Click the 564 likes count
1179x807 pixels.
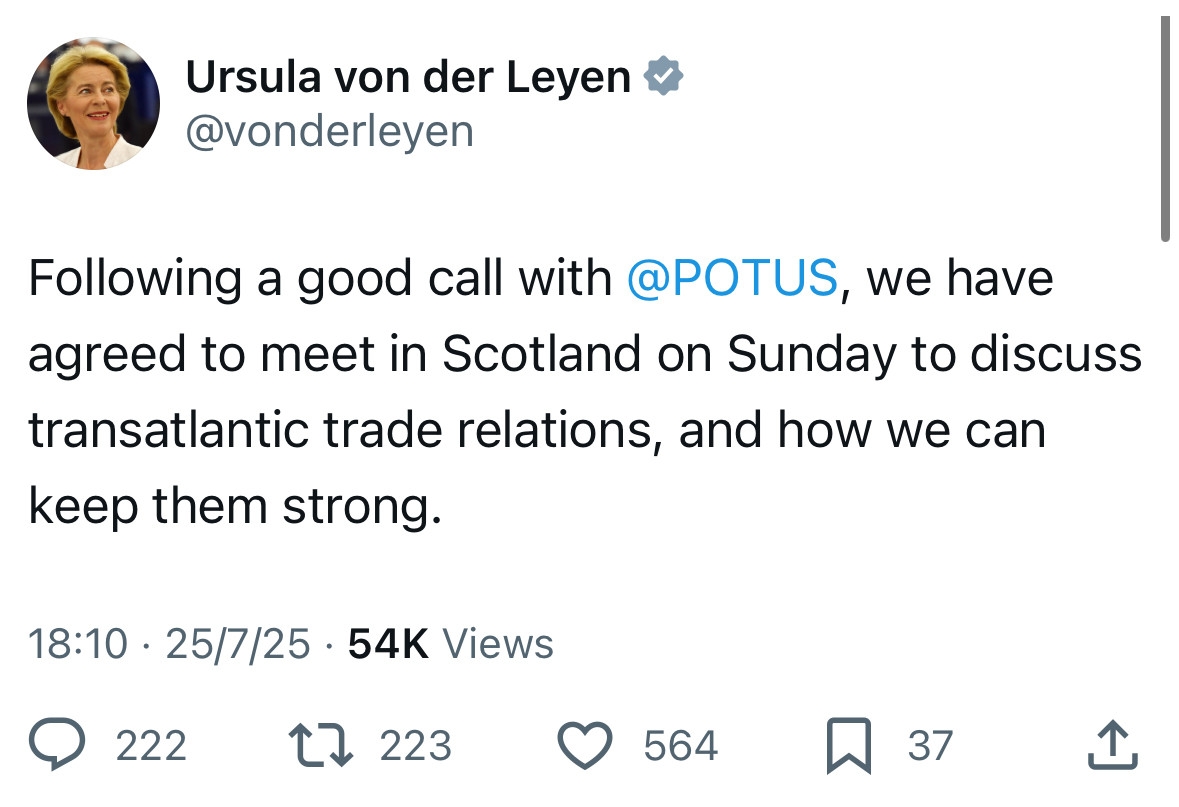(680, 747)
